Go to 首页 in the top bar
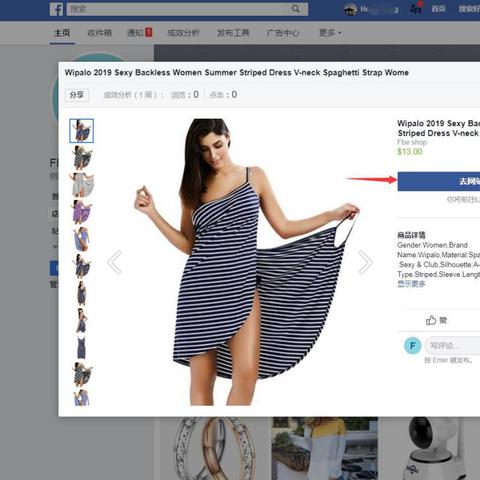 click(x=438, y=9)
